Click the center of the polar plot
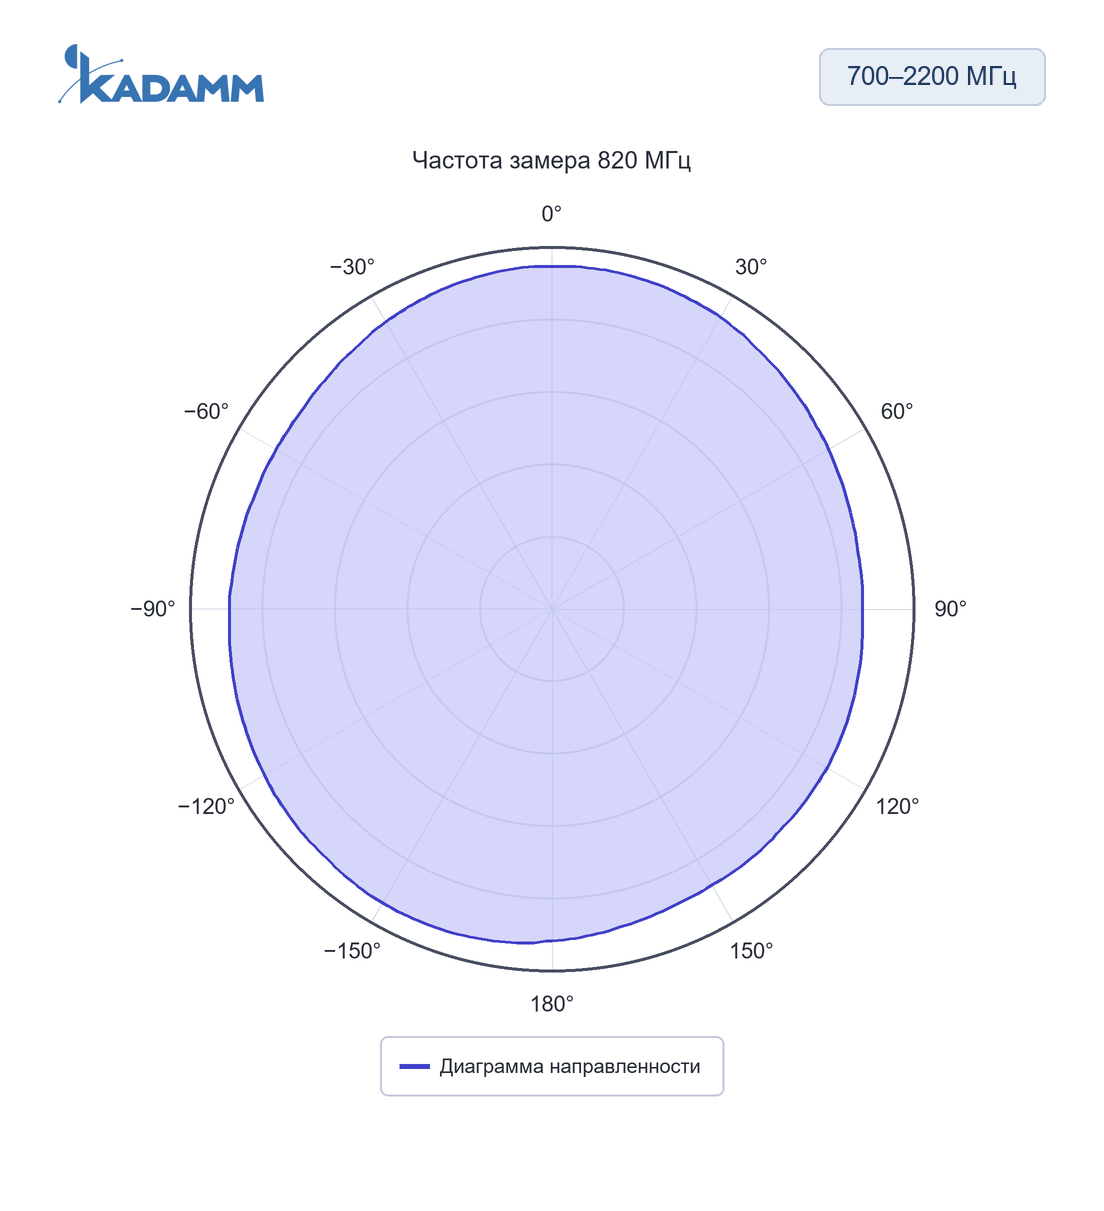The image size is (1104, 1211). tap(552, 609)
